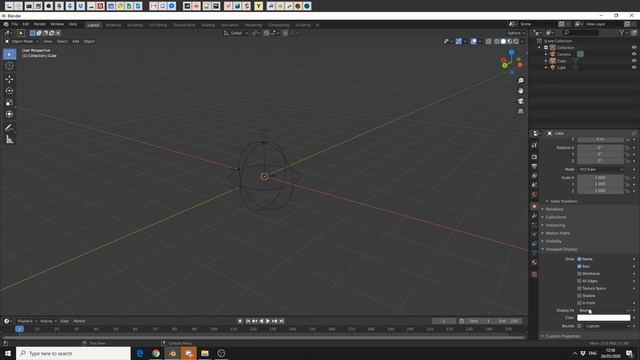The width and height of the screenshot is (640, 360).
Task: Open the Tool properties tab
Action: [534, 145]
